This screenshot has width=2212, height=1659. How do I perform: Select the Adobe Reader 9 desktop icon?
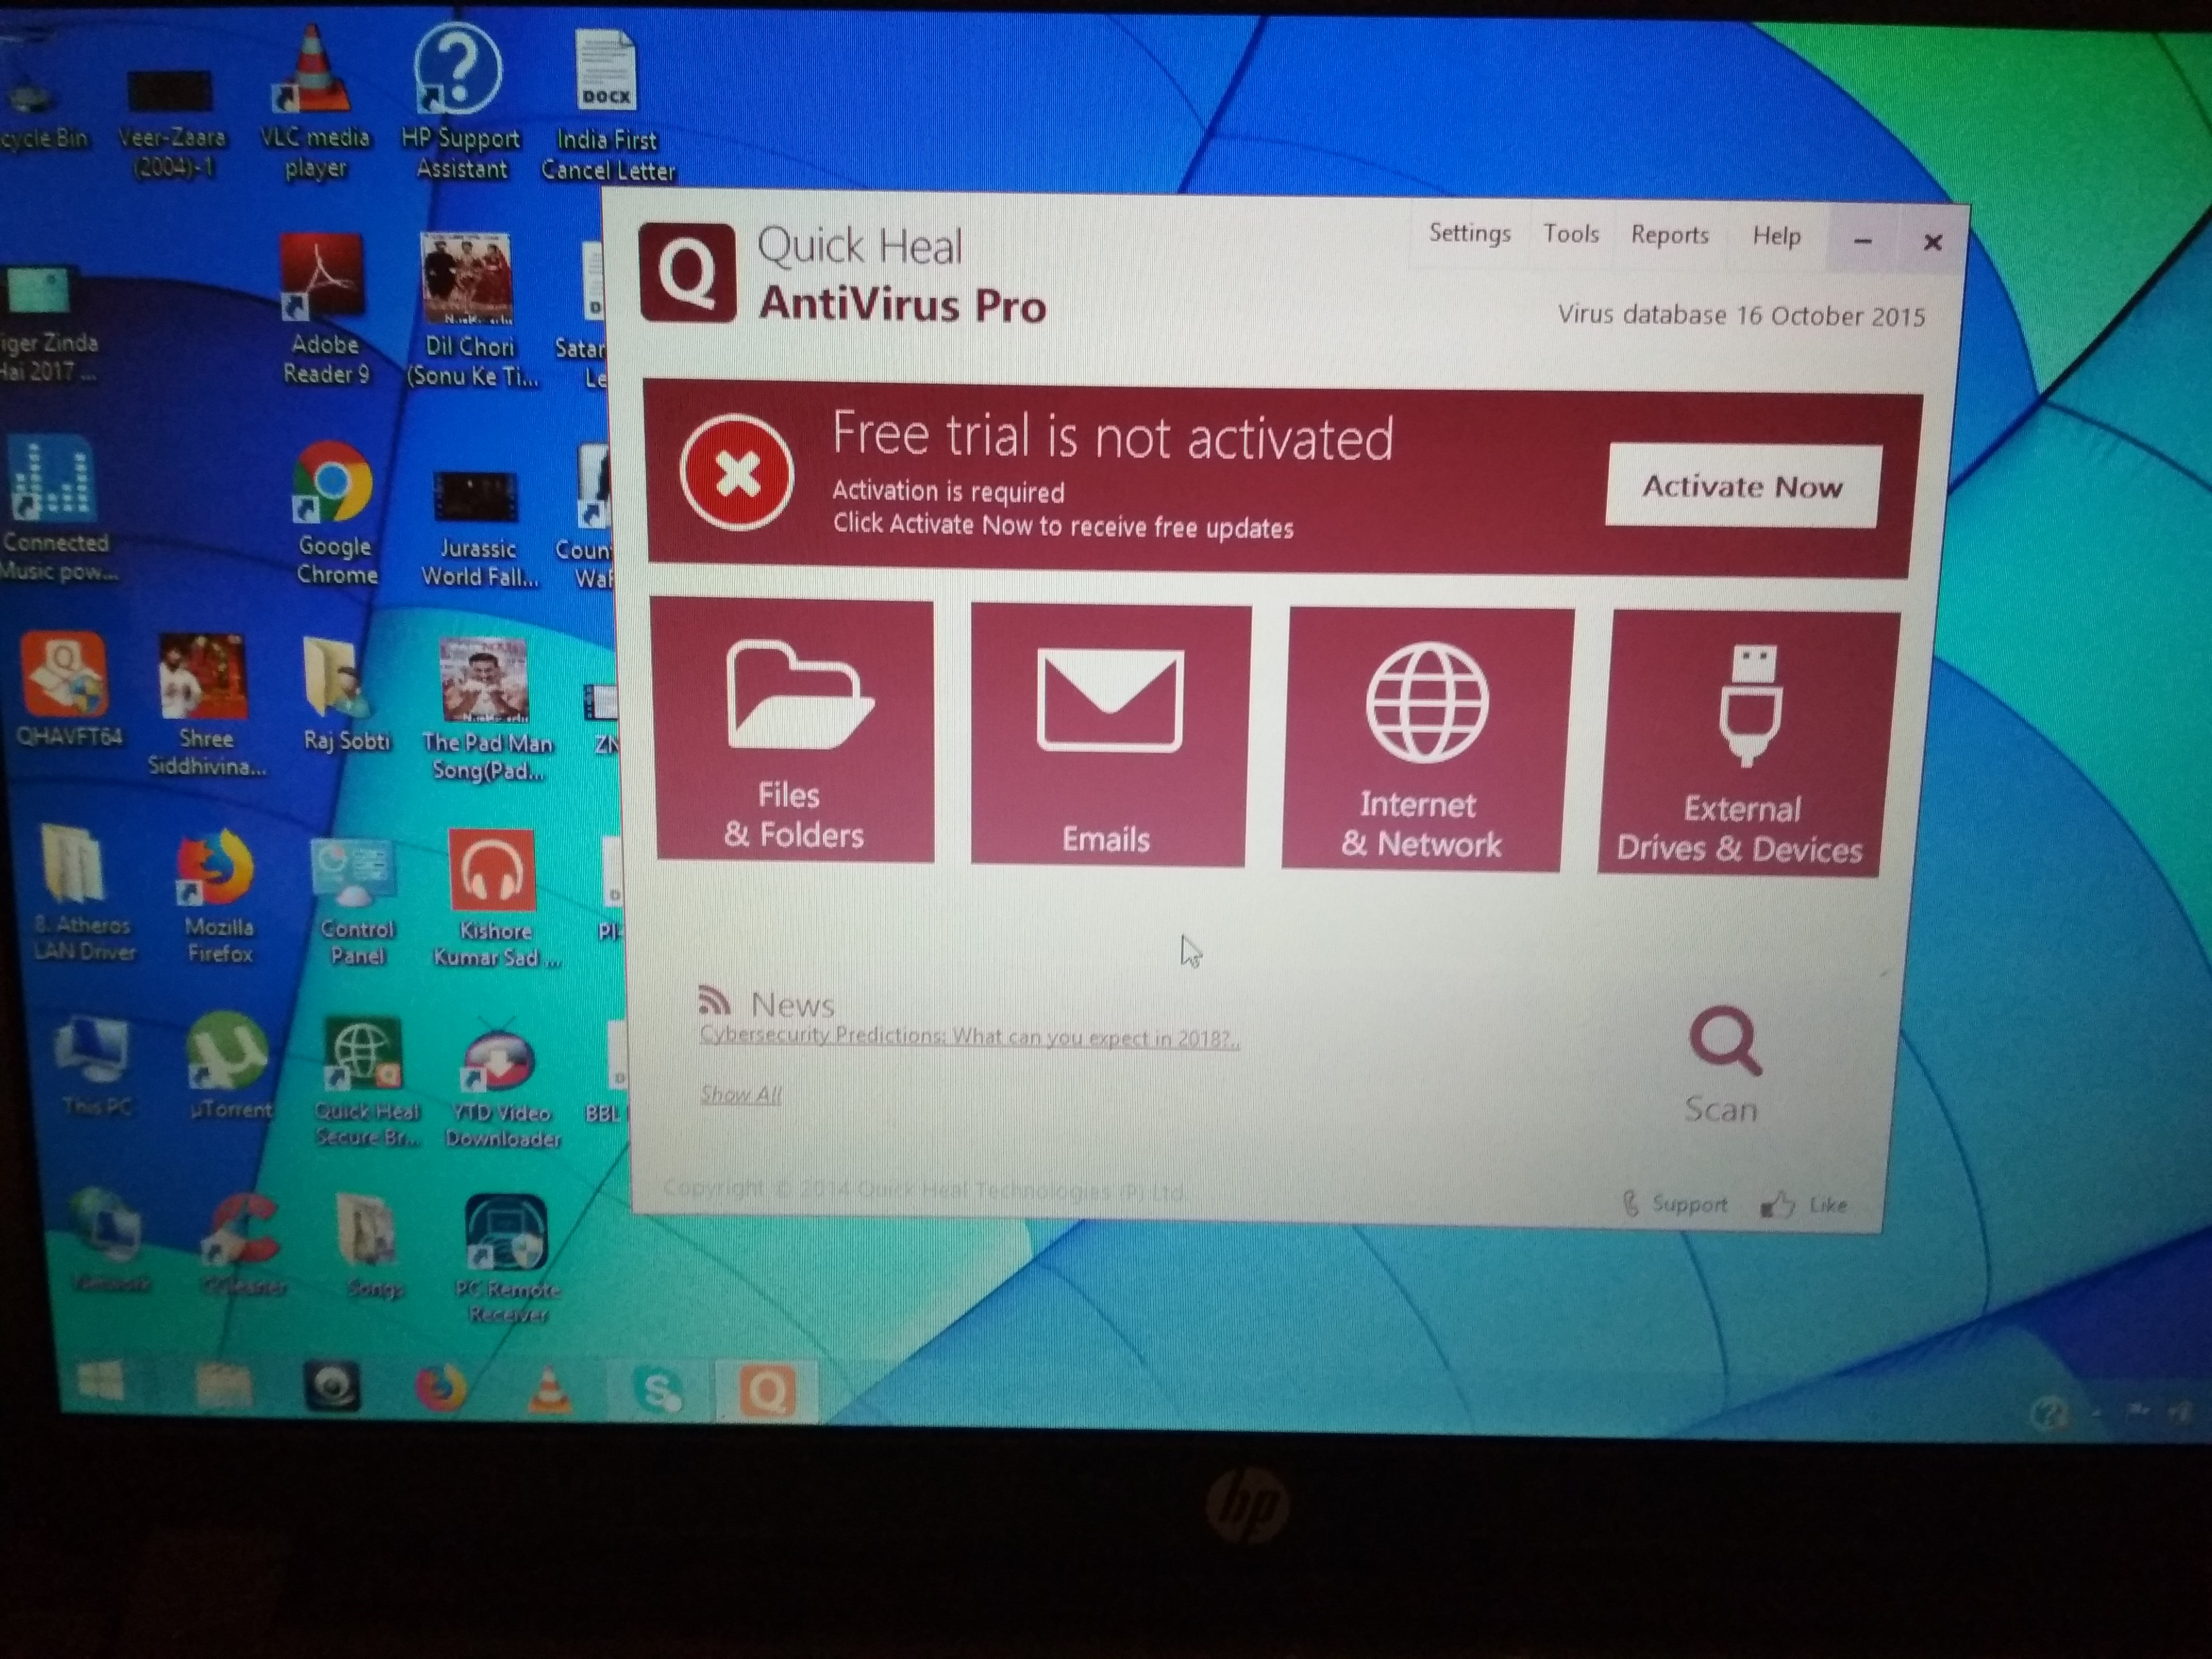click(323, 309)
